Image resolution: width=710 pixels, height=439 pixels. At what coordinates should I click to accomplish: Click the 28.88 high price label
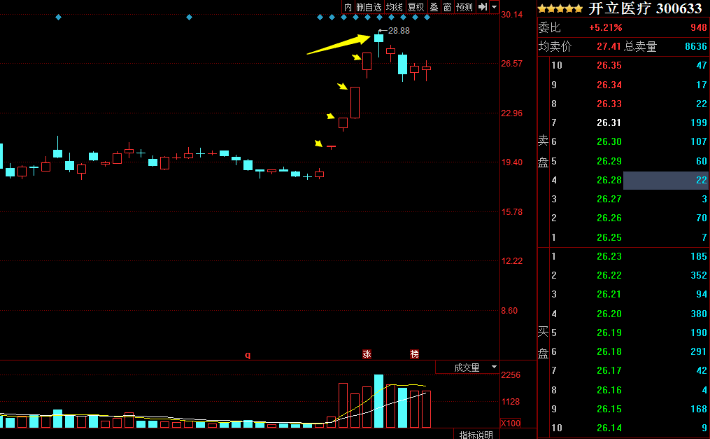(399, 32)
